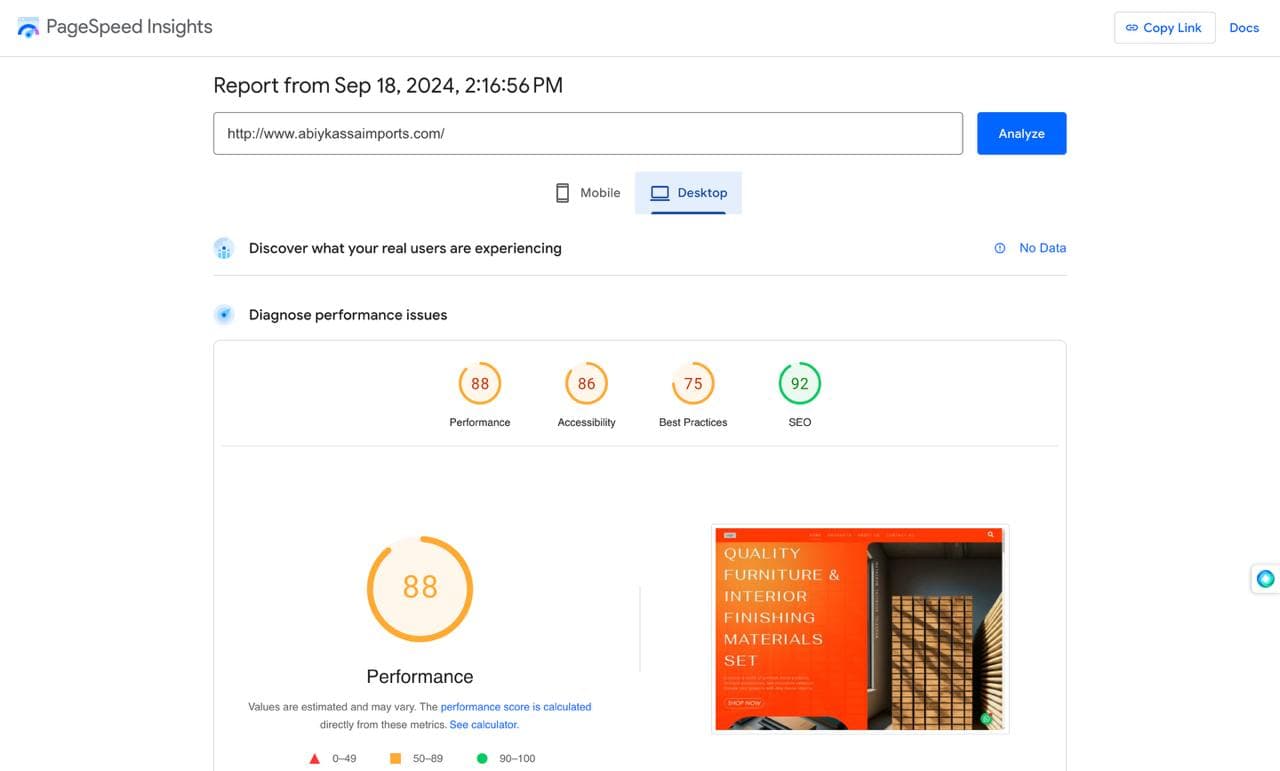1280x771 pixels.
Task: Open the Docs link
Action: pos(1244,28)
